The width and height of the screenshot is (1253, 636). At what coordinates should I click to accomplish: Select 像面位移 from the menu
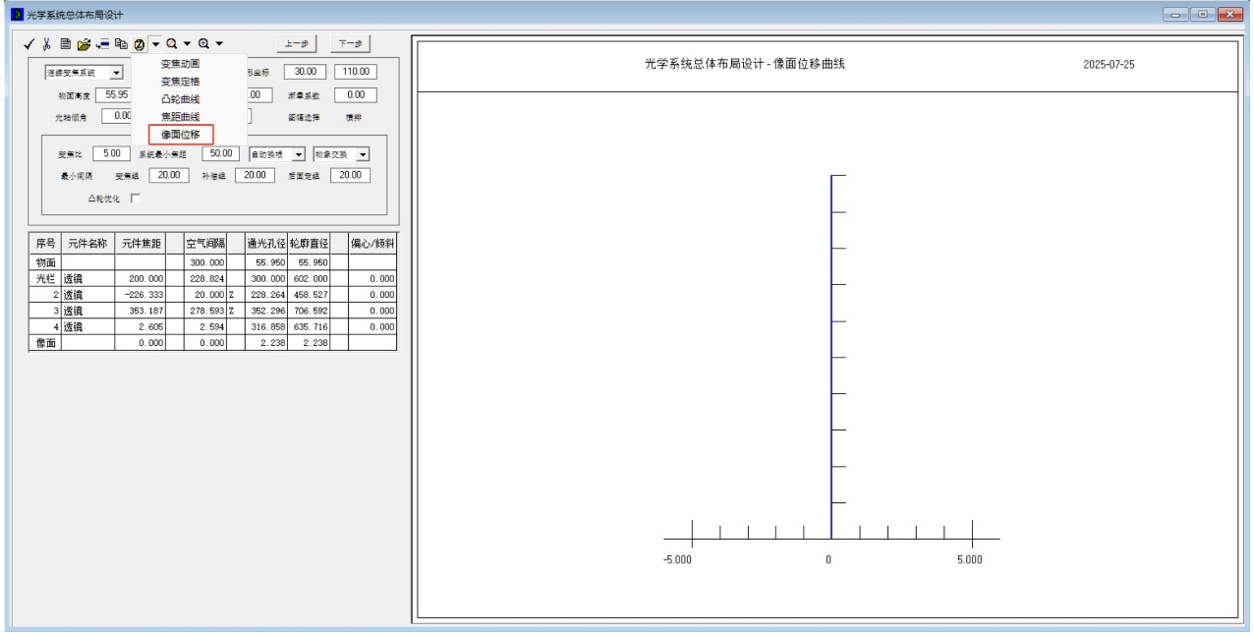(x=181, y=134)
